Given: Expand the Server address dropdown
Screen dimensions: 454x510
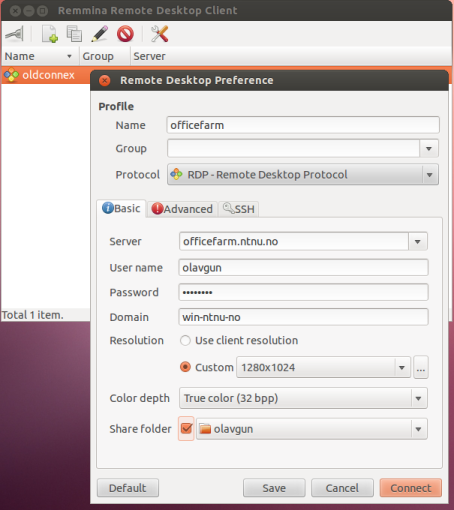Looking at the screenshot, I should click(x=417, y=241).
